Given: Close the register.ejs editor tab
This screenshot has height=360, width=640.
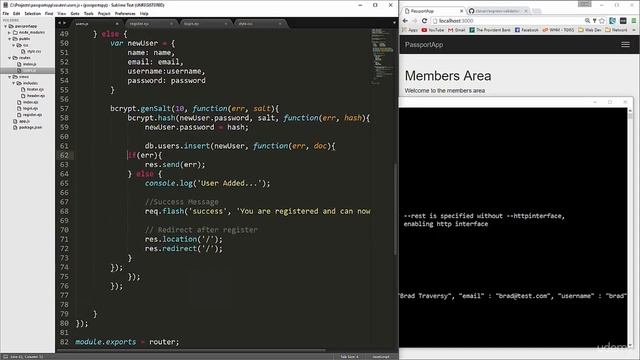Looking at the screenshot, I should point(171,24).
